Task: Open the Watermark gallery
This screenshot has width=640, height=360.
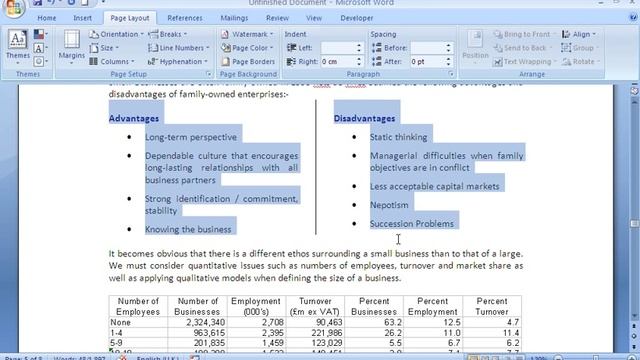Action: pyautogui.click(x=247, y=34)
